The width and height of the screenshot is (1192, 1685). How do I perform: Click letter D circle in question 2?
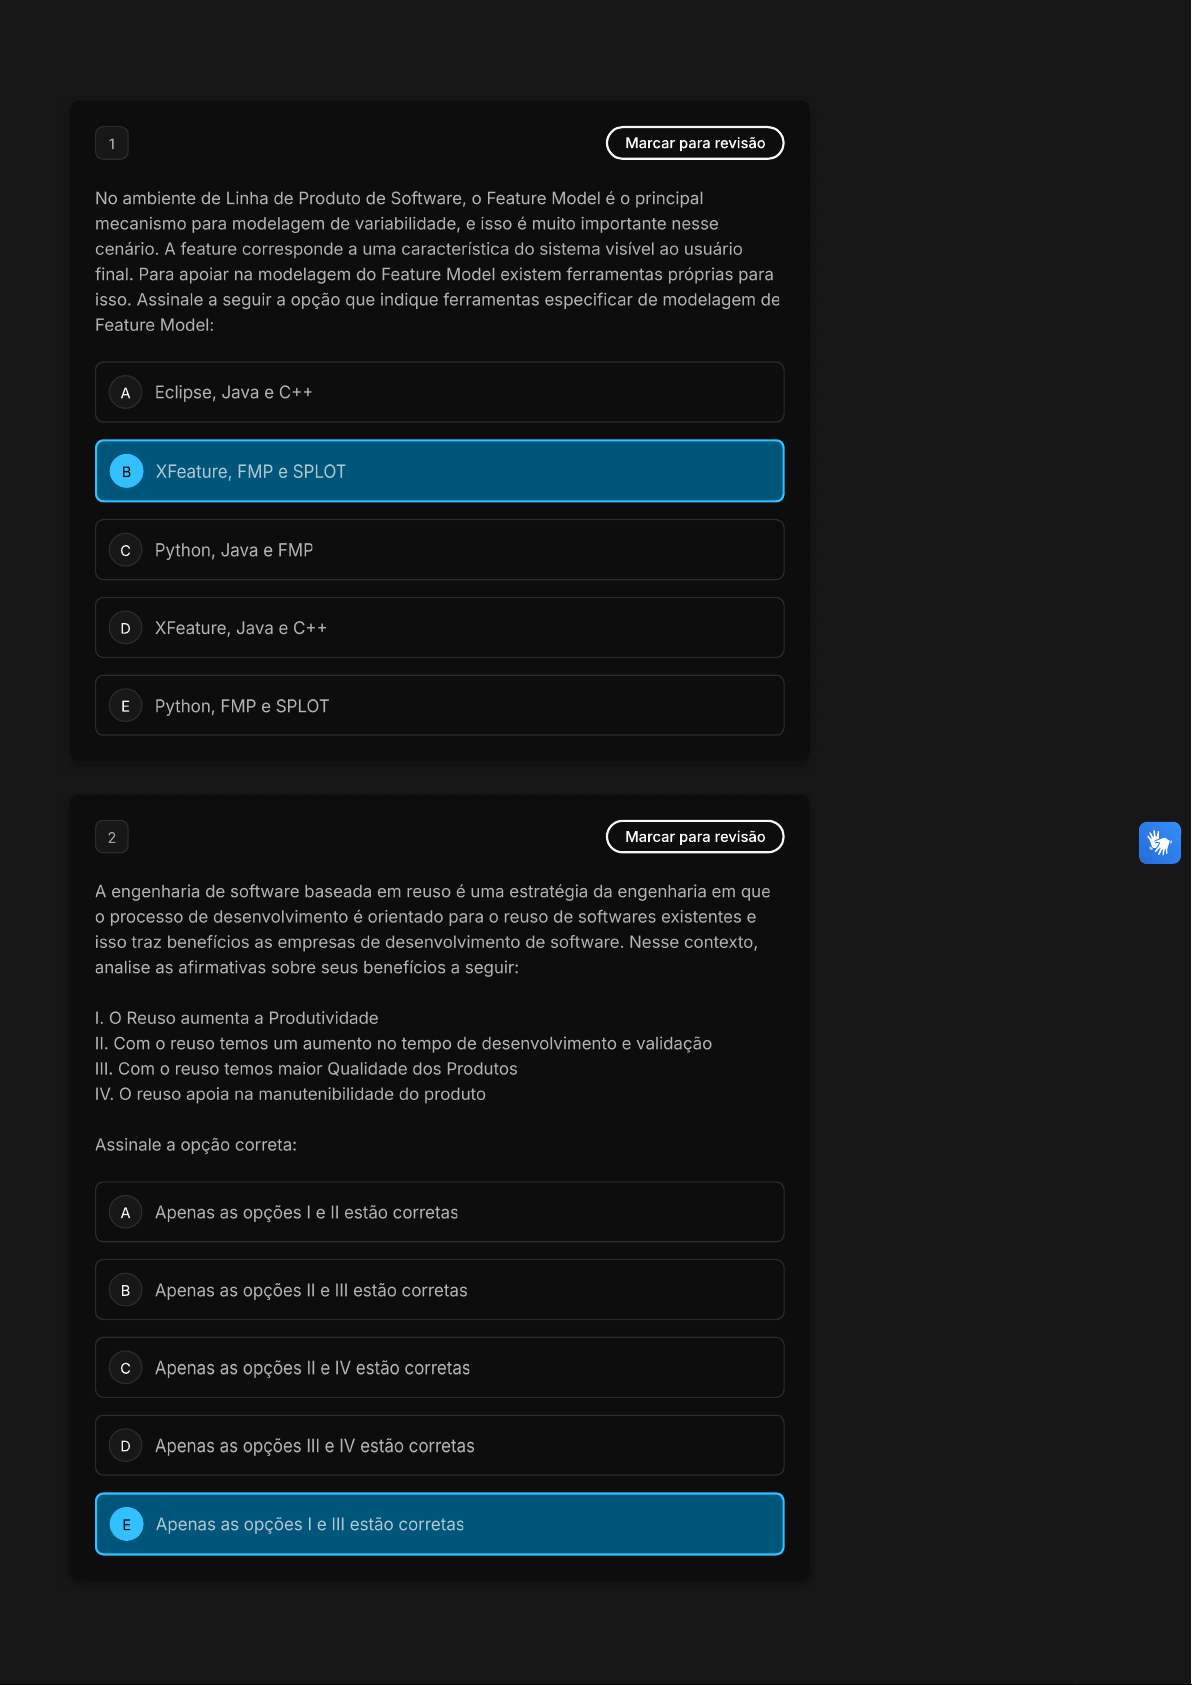coord(126,1446)
